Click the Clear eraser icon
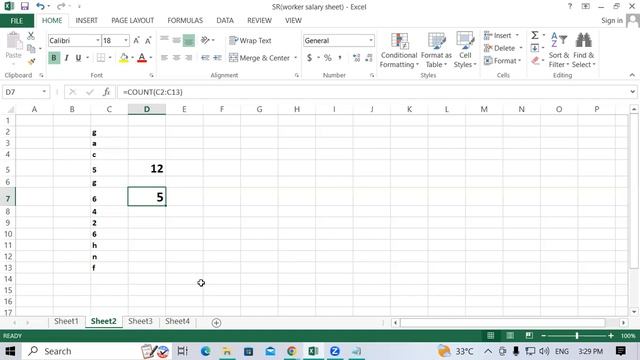This screenshot has width=640, height=360. pos(535,61)
